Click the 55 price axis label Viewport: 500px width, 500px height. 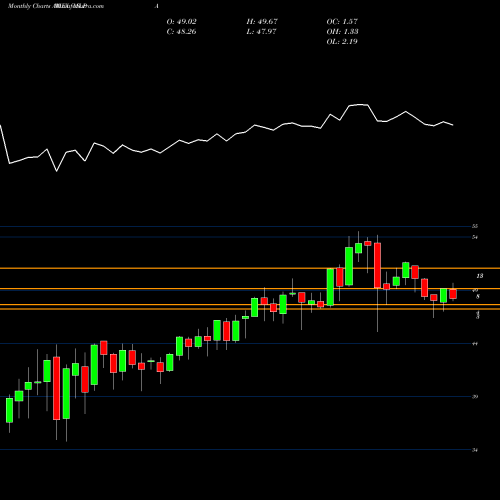pyautogui.click(x=475, y=226)
